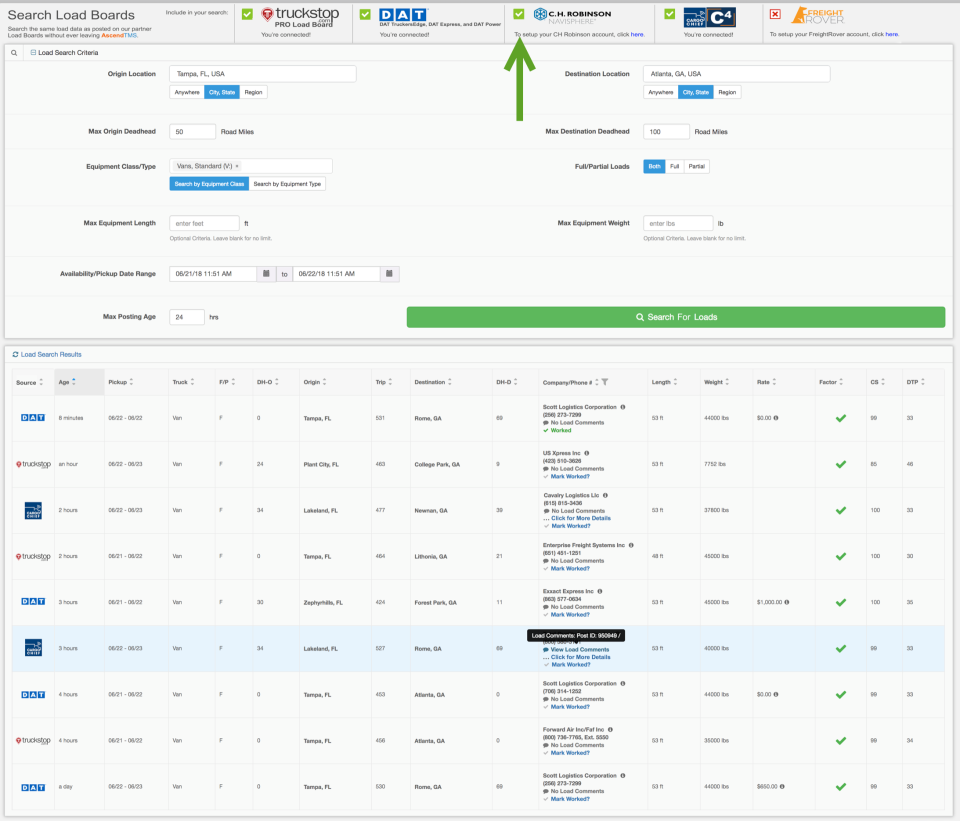Click the C.H. Robinson Navisphere logo

click(576, 15)
